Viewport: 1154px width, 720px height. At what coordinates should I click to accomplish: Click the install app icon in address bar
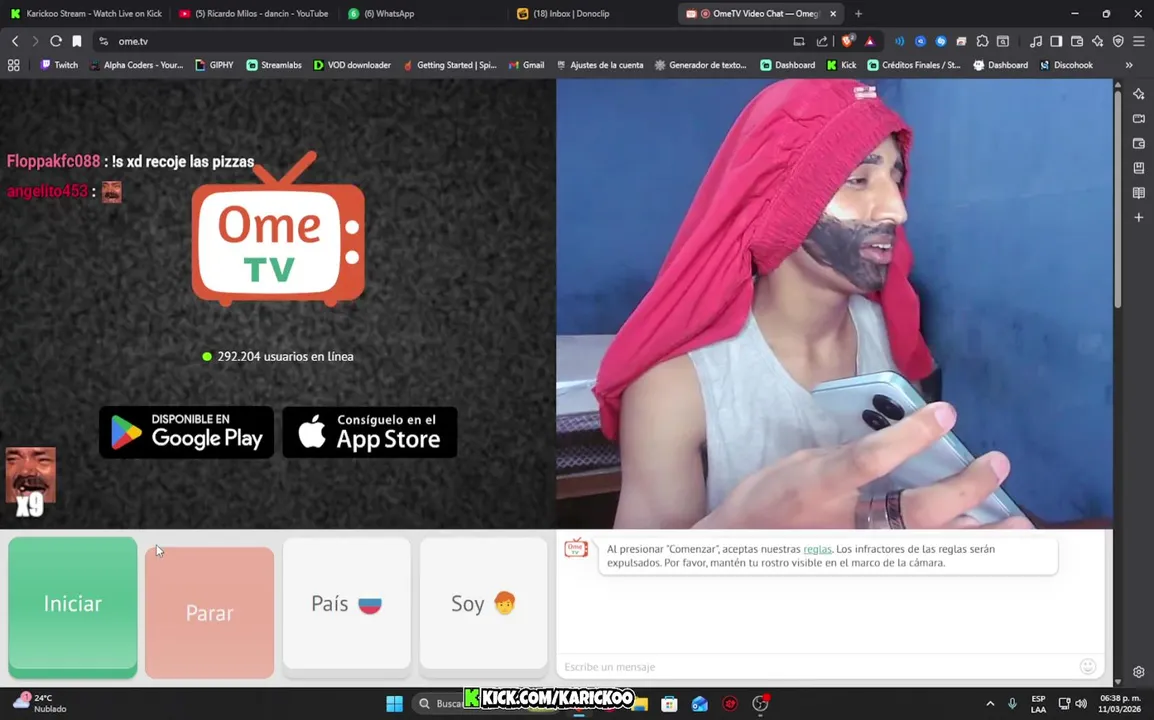tap(799, 41)
